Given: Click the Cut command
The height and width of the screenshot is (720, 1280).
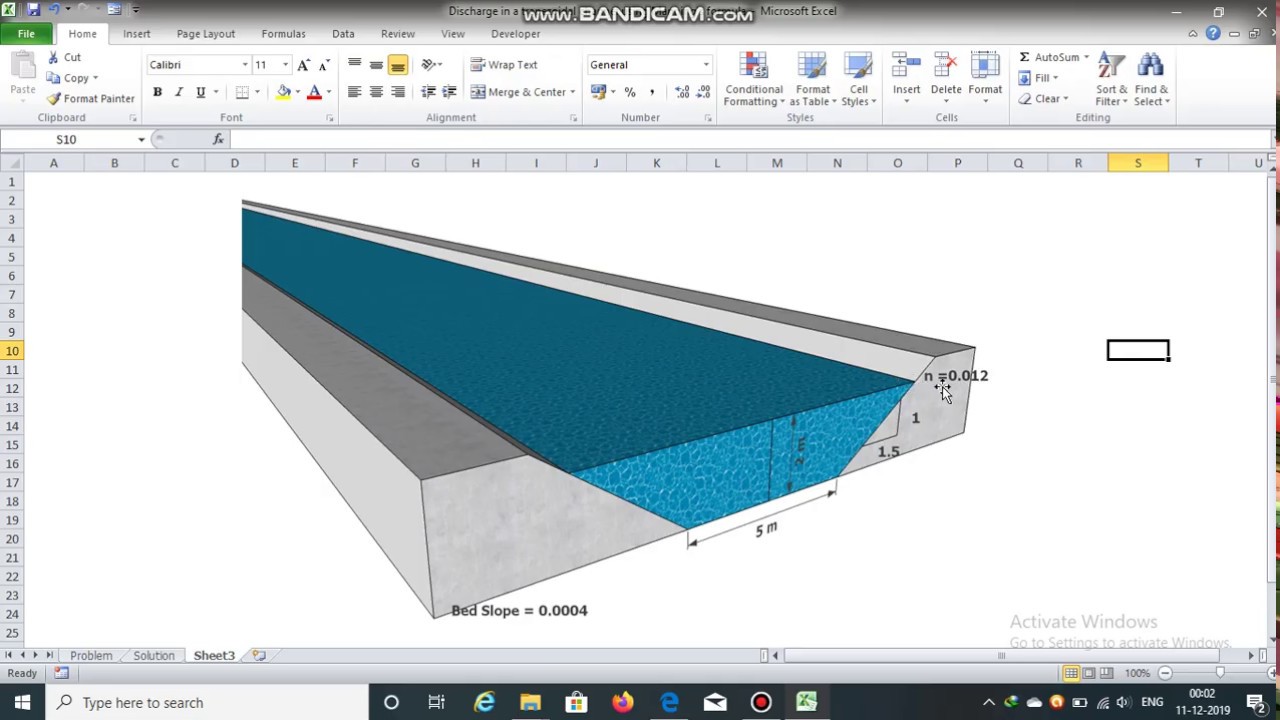Looking at the screenshot, I should tap(64, 57).
